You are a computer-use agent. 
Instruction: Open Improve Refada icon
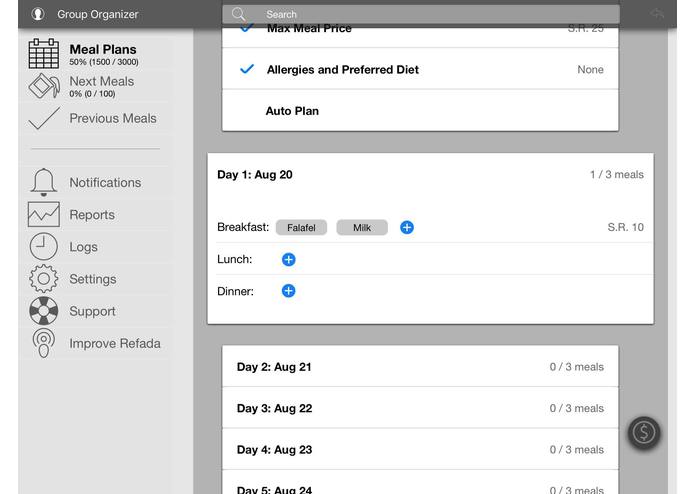[x=43, y=343]
